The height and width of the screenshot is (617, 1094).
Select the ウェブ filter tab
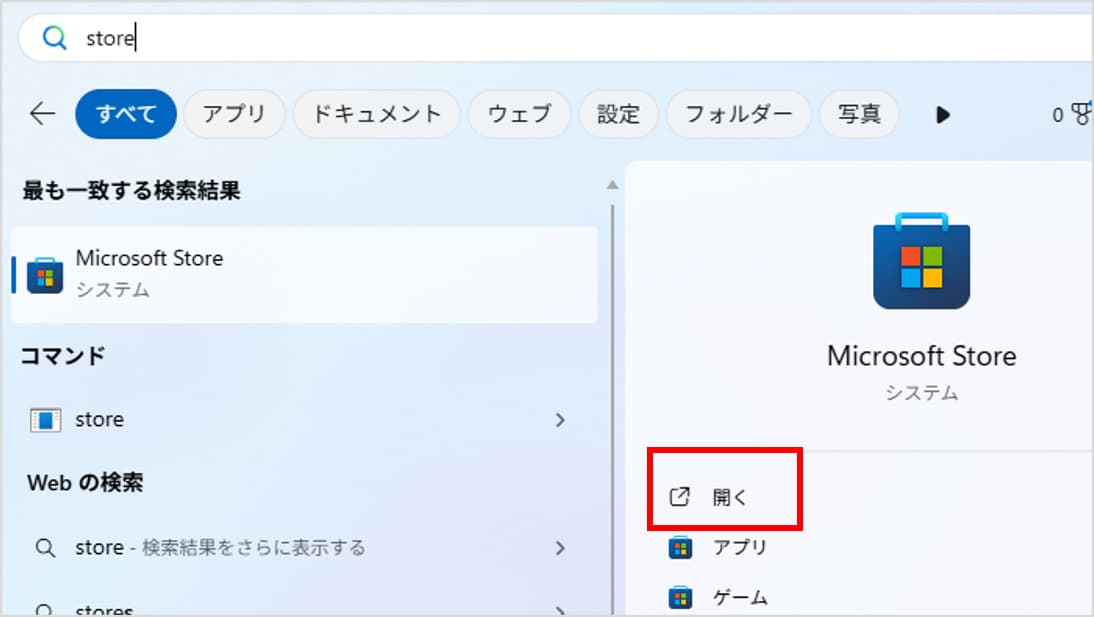click(519, 114)
